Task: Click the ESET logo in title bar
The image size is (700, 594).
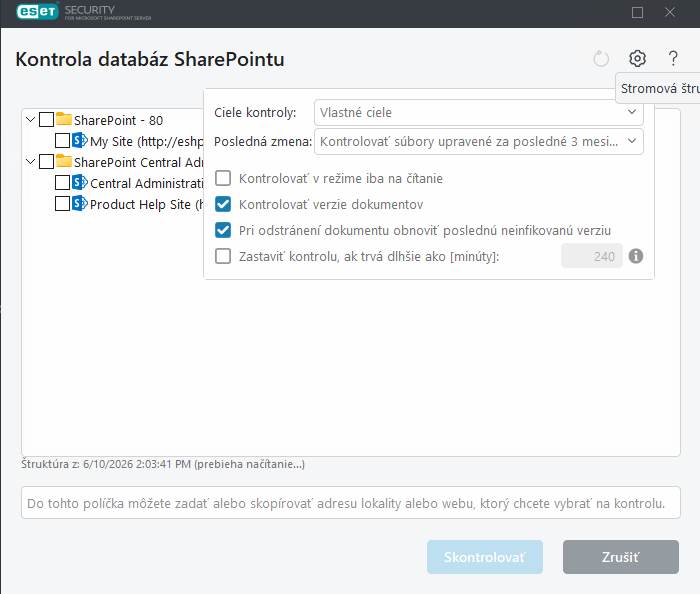Action: coord(38,11)
